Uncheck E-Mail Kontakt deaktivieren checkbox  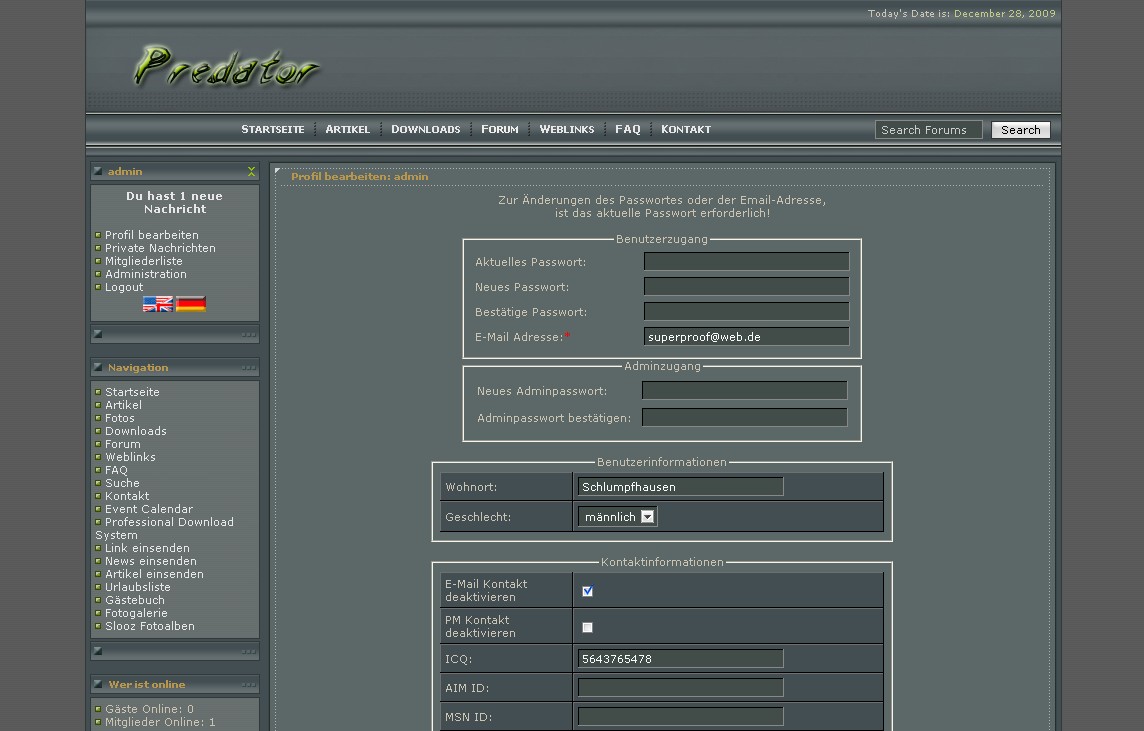(587, 591)
